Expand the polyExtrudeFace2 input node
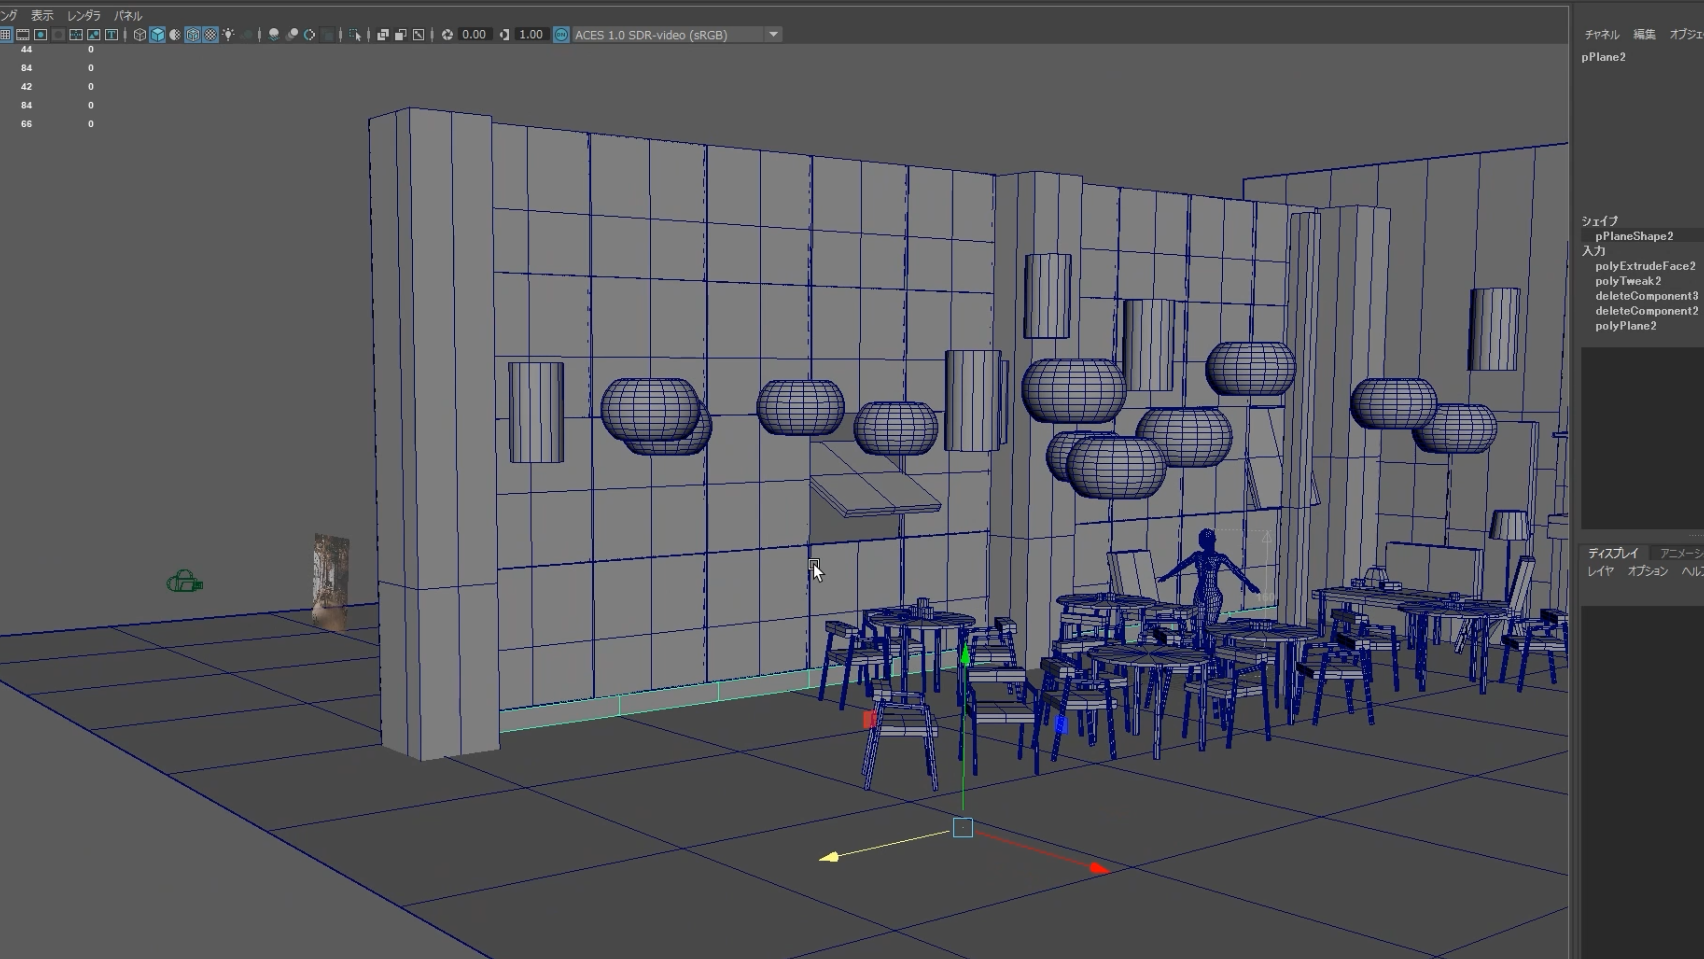This screenshot has height=959, width=1704. coord(1644,266)
